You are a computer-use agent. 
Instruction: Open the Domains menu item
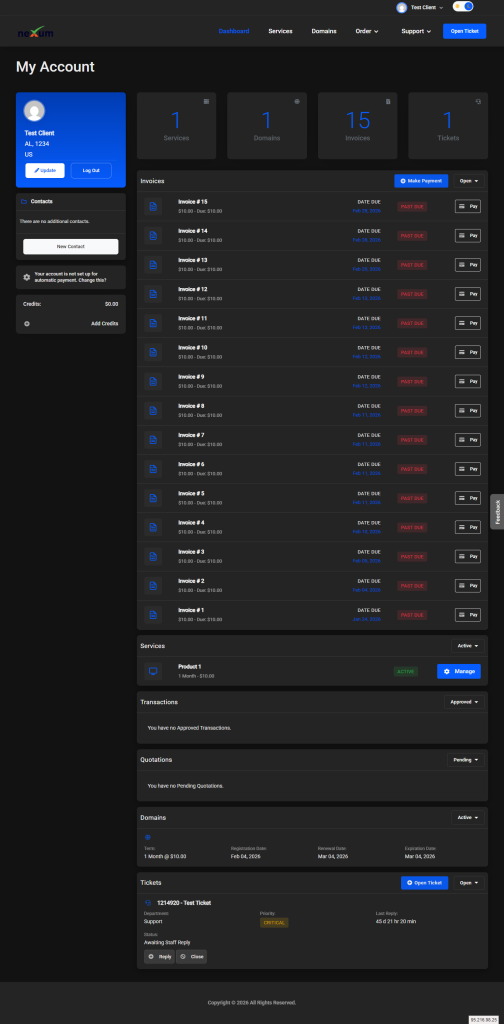[x=324, y=31]
